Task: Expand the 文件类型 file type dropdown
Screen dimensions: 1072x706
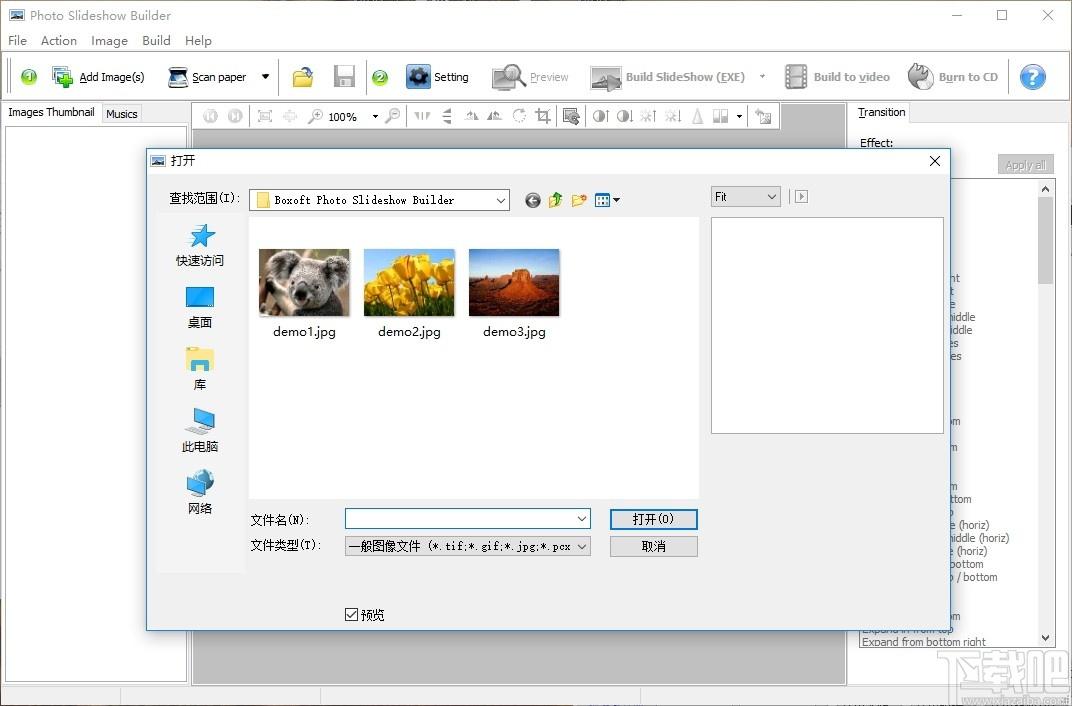Action: 582,546
